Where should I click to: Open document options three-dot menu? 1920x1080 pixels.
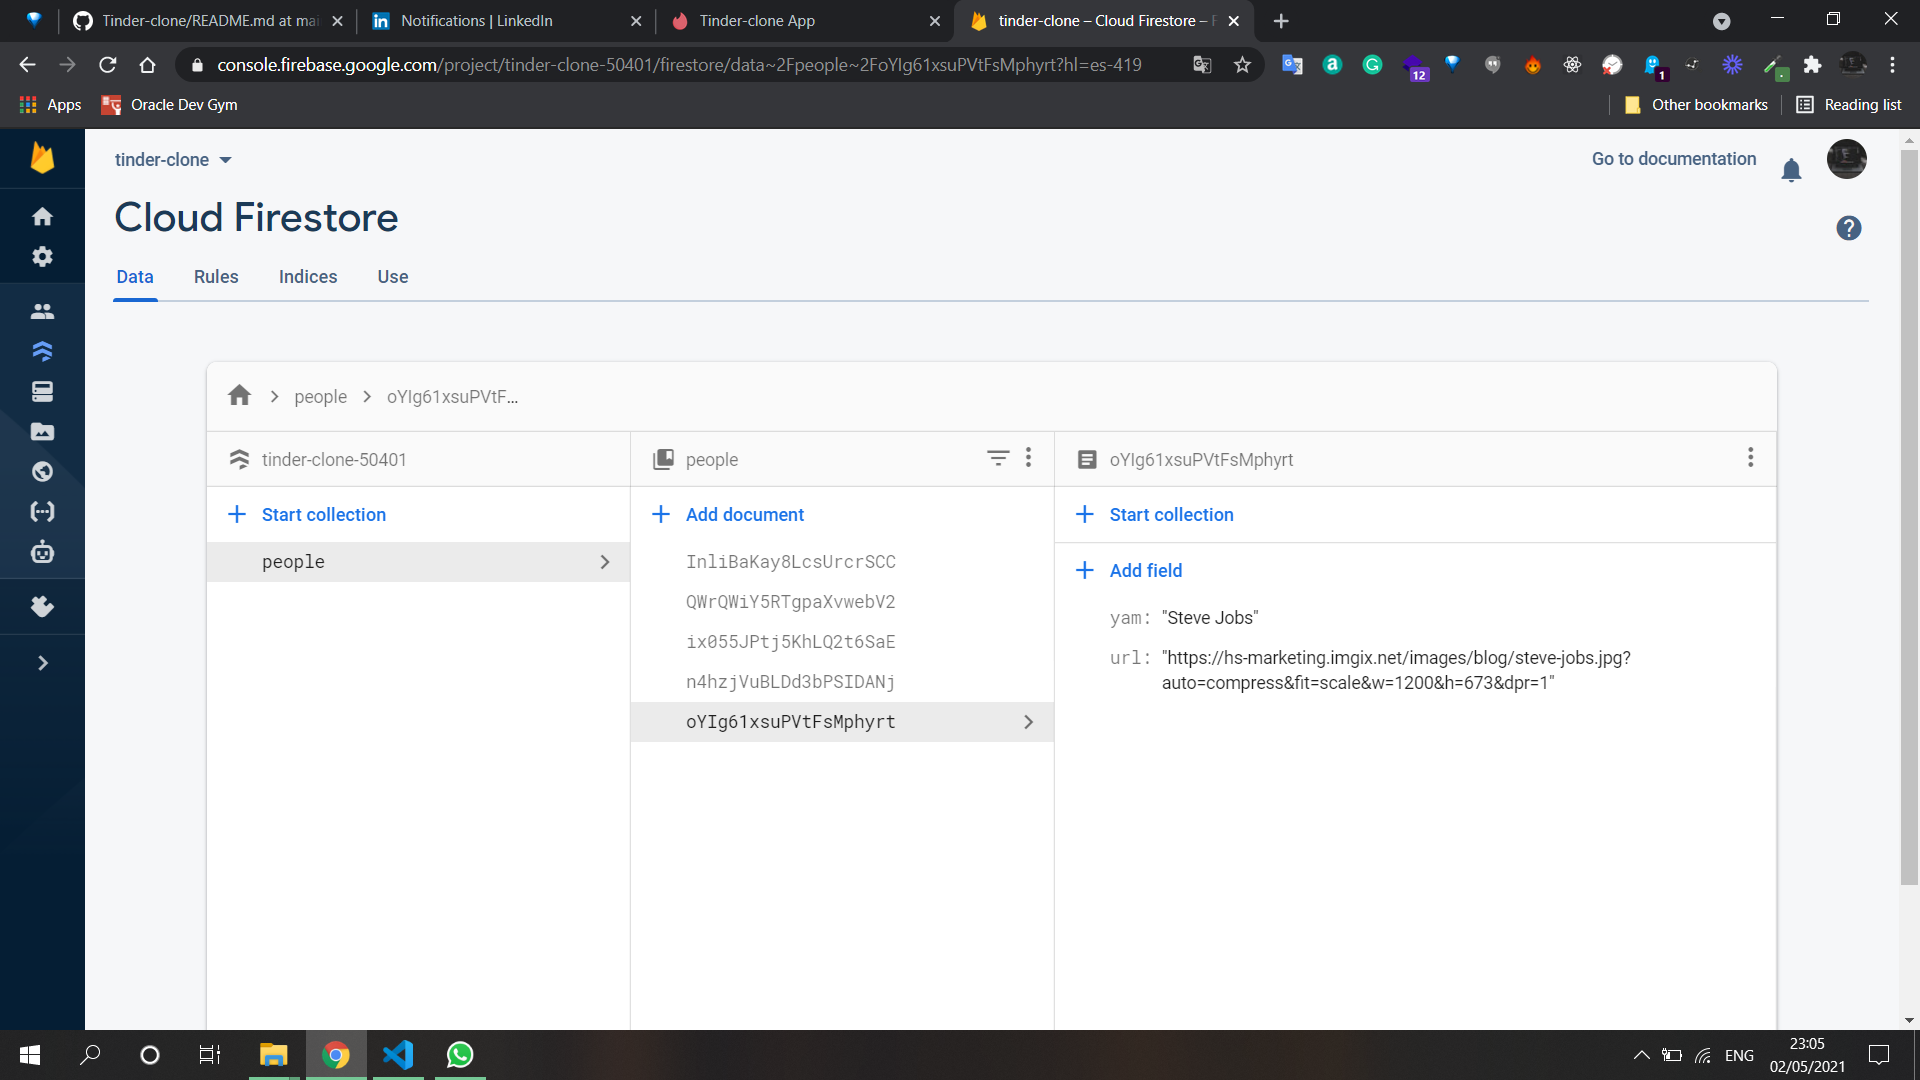click(x=1750, y=458)
